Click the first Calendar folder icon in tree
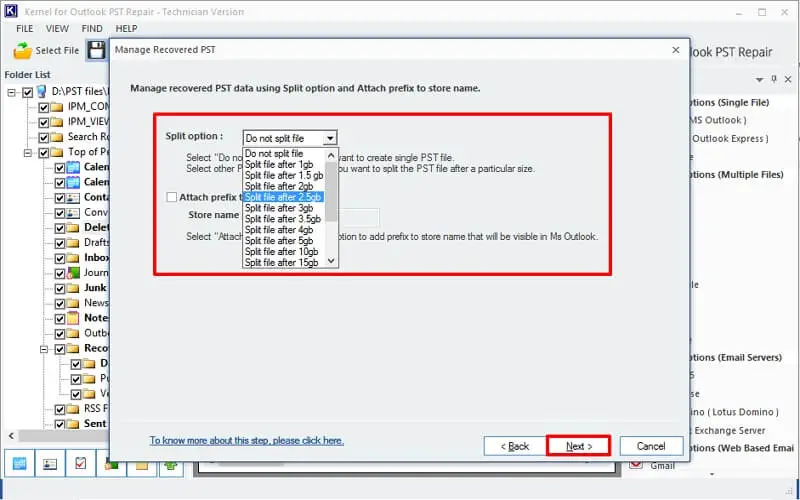The height and width of the screenshot is (500, 800). pyautogui.click(x=73, y=167)
